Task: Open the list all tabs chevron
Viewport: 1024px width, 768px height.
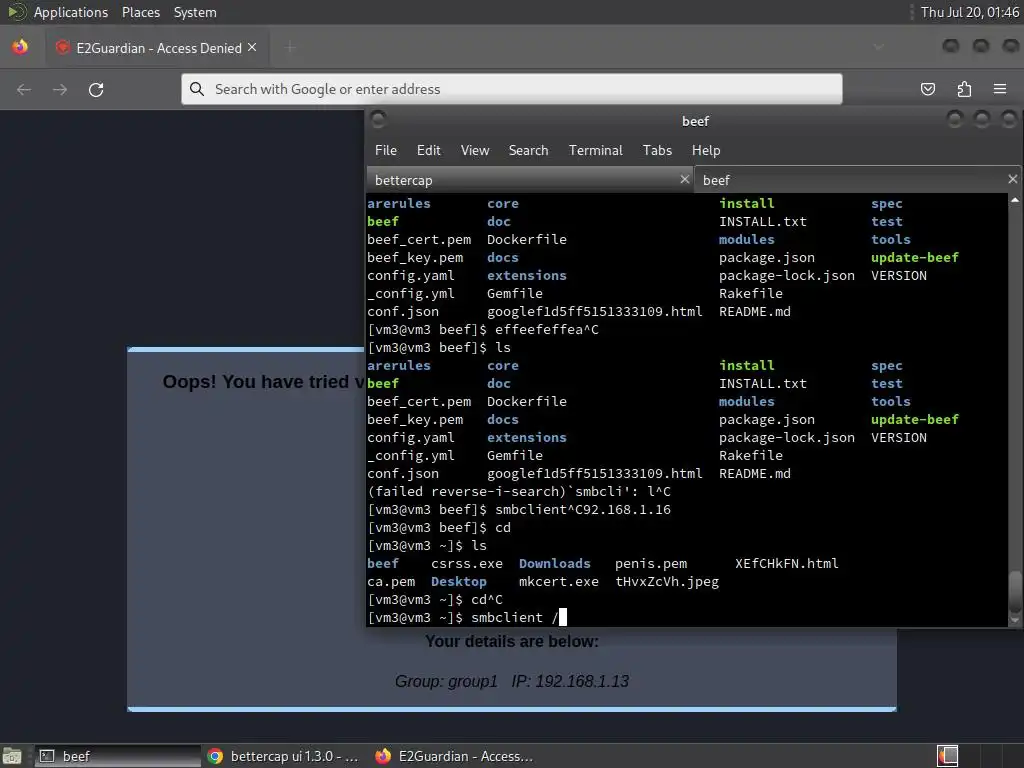Action: (878, 47)
